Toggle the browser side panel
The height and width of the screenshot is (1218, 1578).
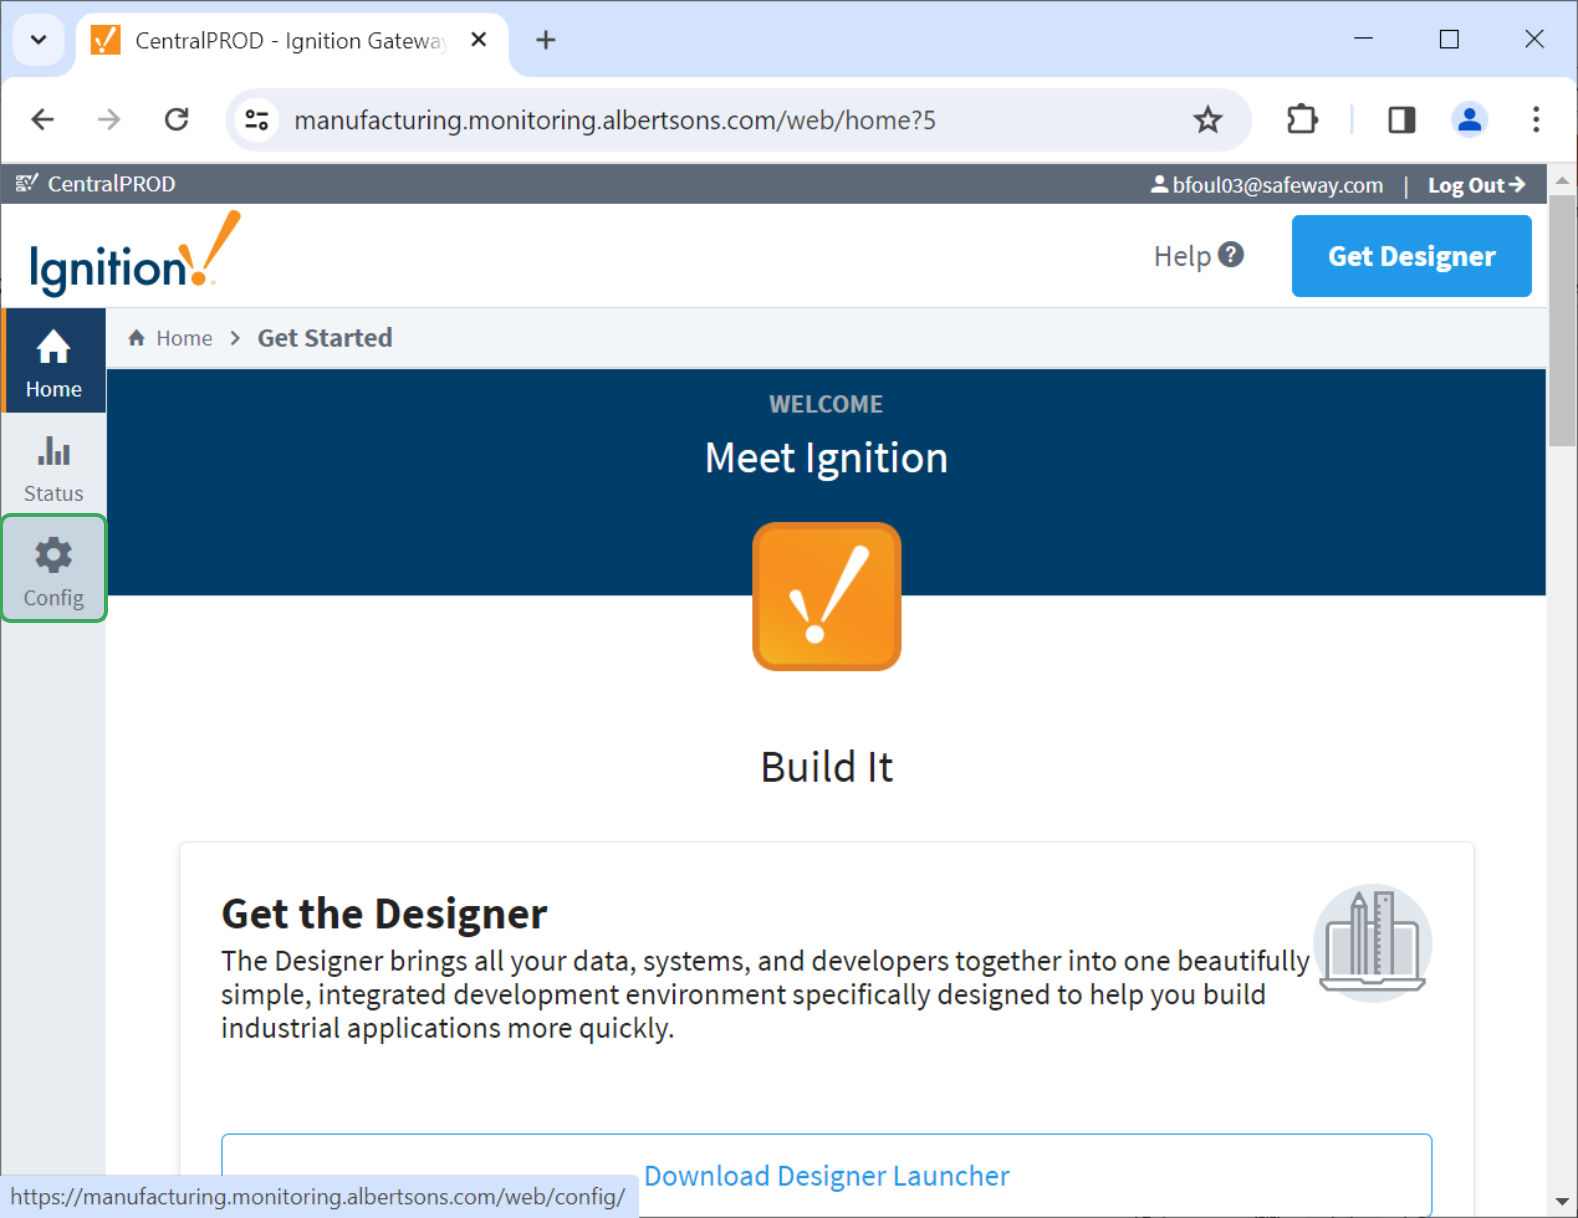point(1402,120)
